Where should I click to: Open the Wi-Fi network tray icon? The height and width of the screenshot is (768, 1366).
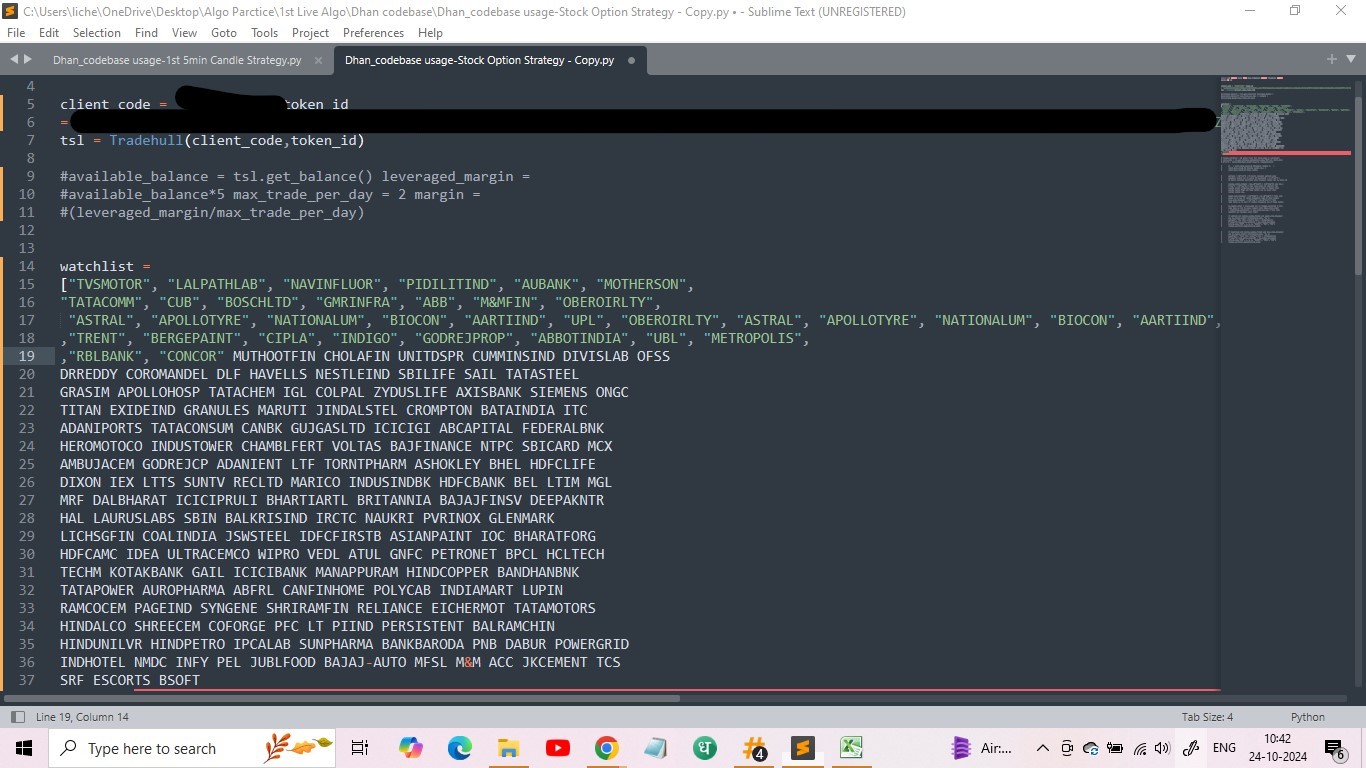[x=1138, y=748]
